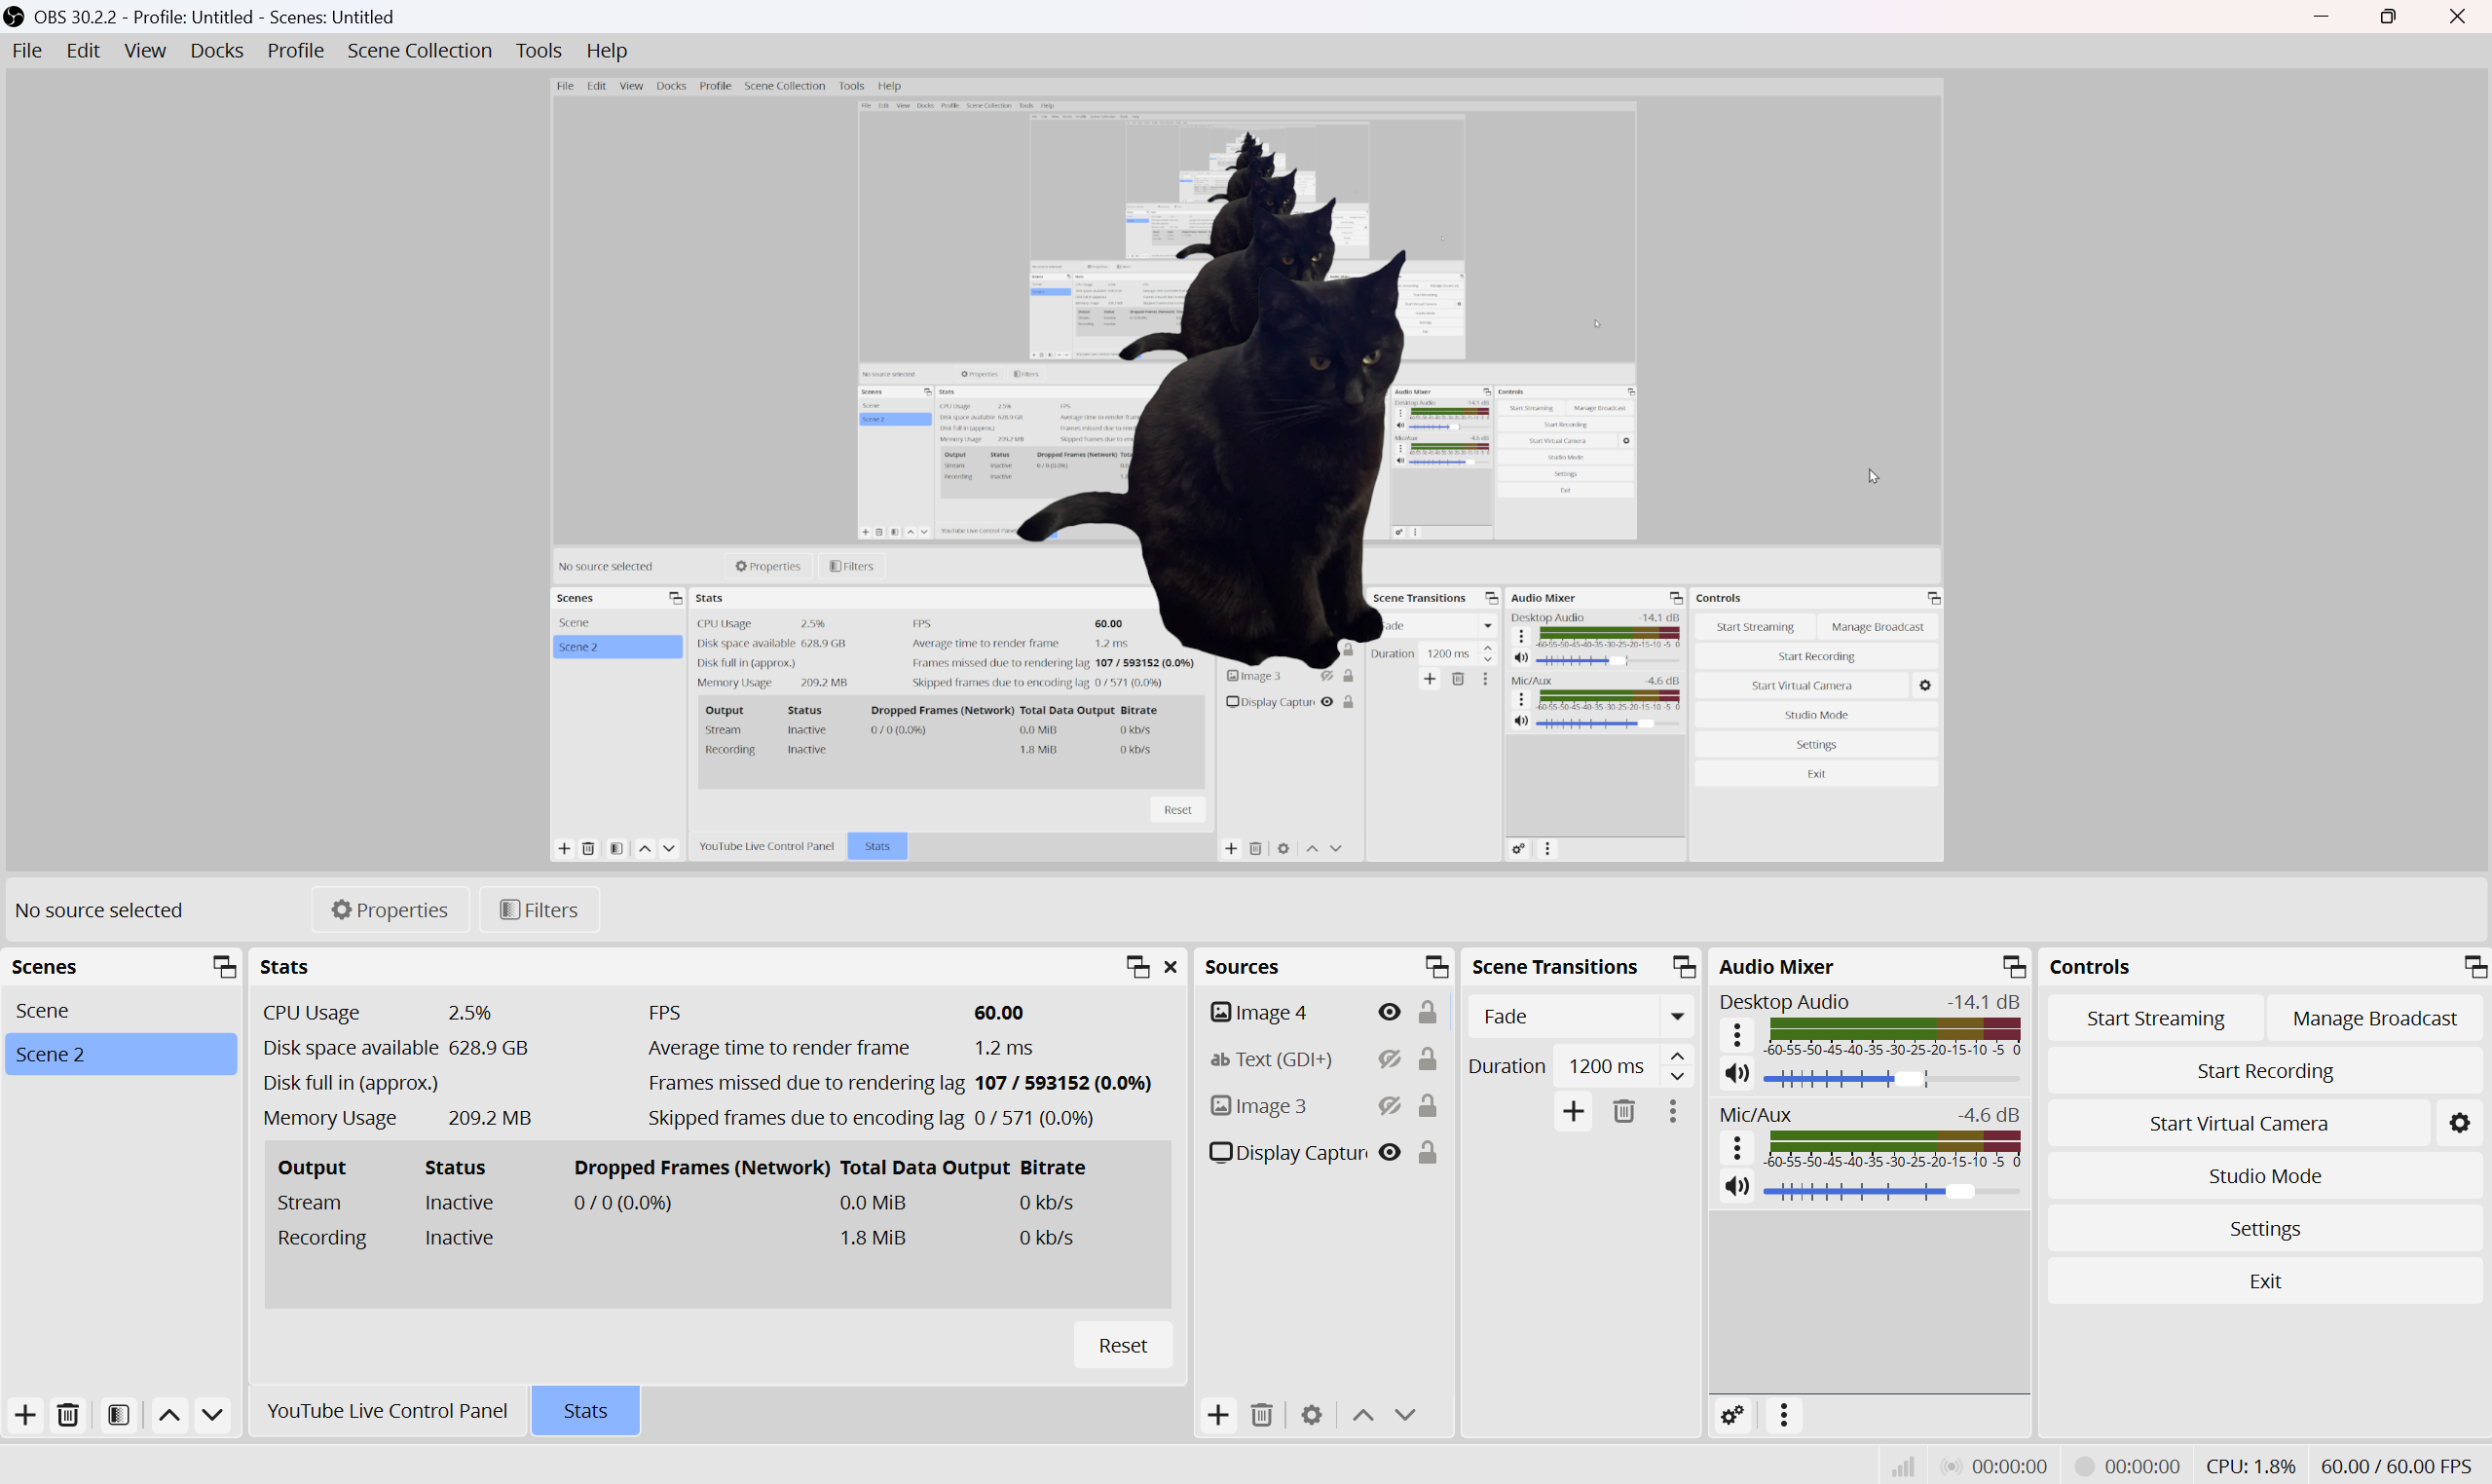Screen dimensions: 2492x1484
Task: Unlock the Display Capture source
Action: 1428,1152
